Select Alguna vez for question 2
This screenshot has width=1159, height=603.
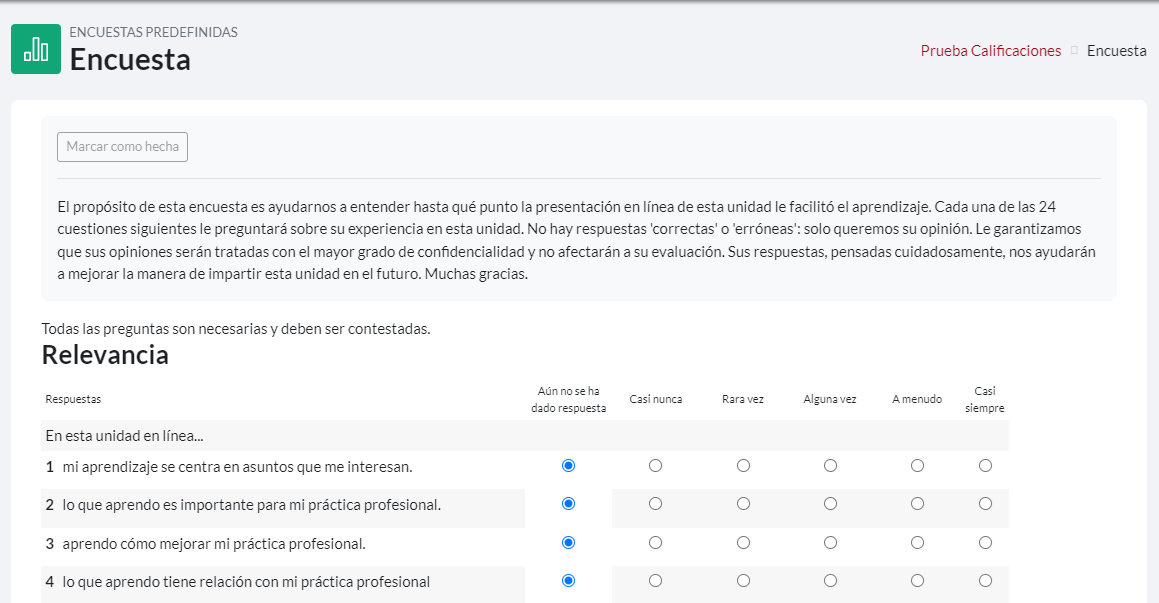coord(830,504)
